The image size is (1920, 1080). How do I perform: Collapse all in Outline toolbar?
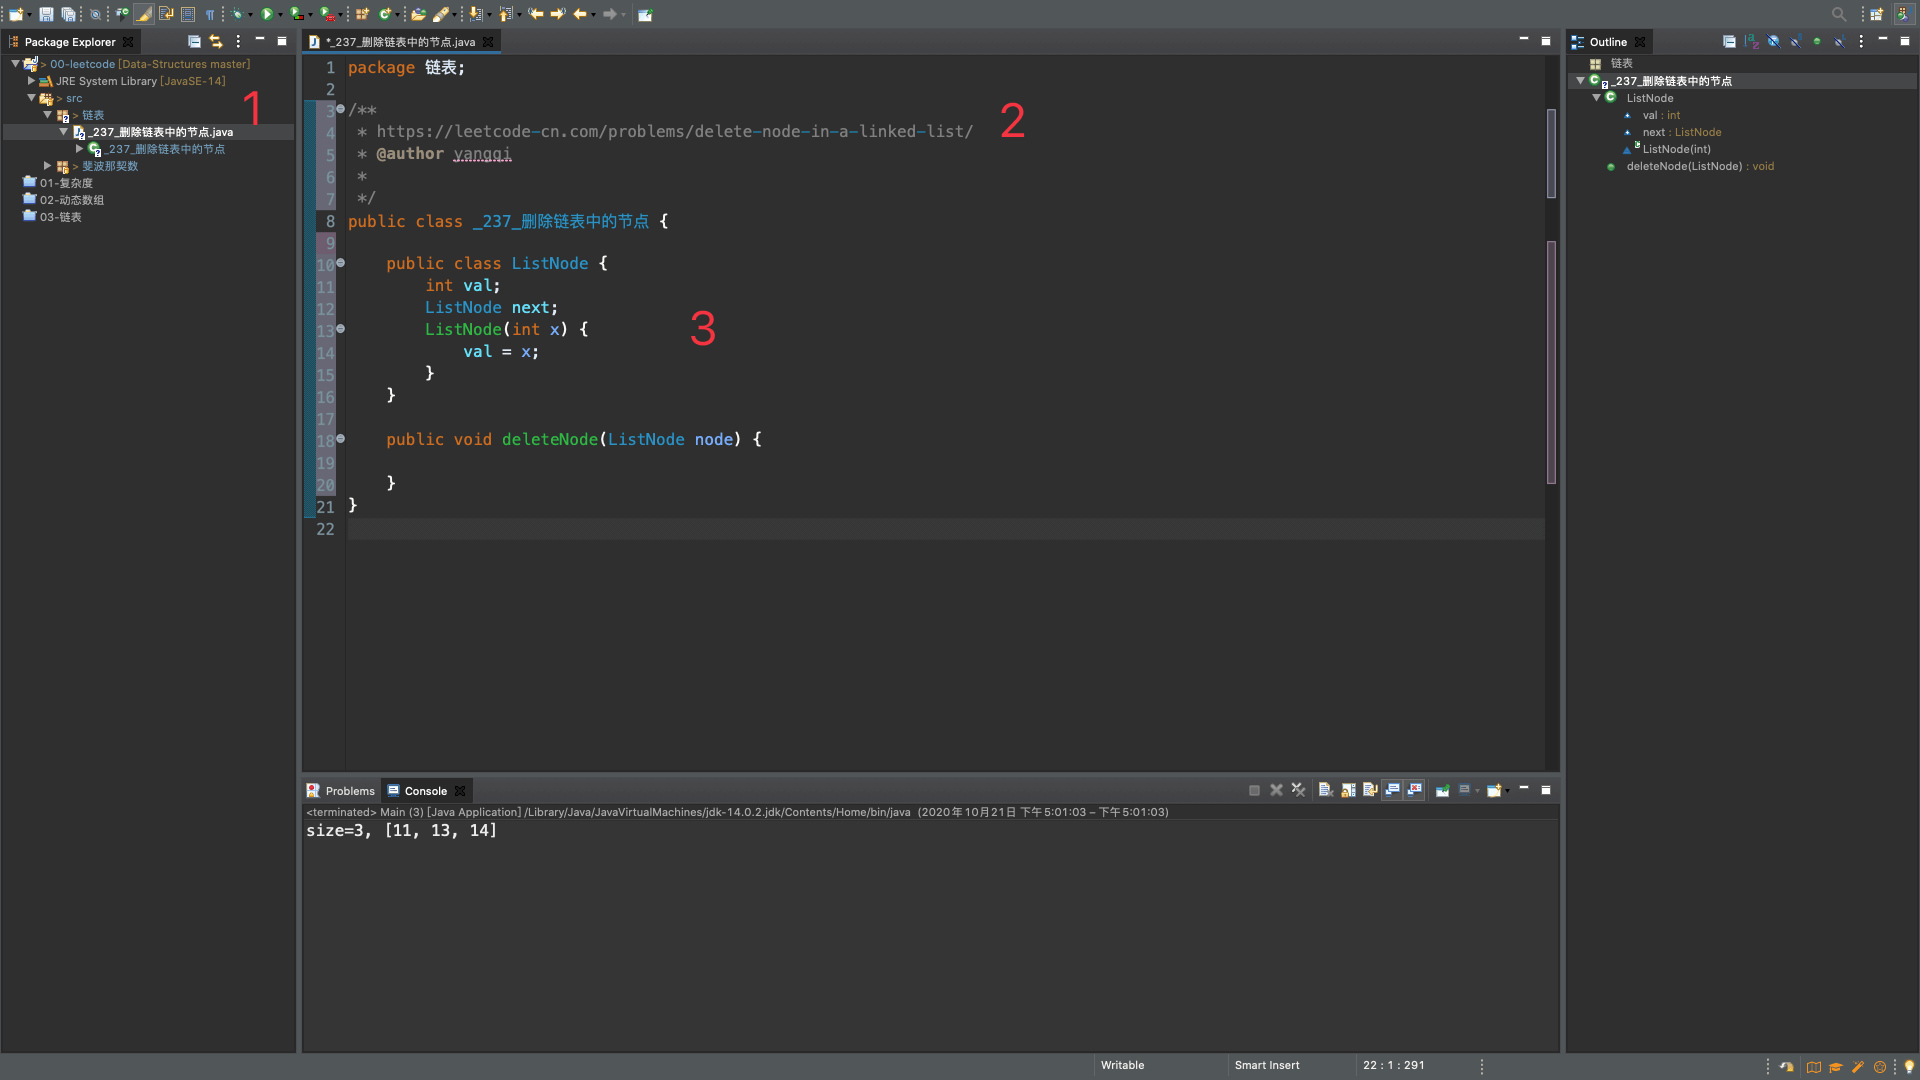click(1729, 41)
